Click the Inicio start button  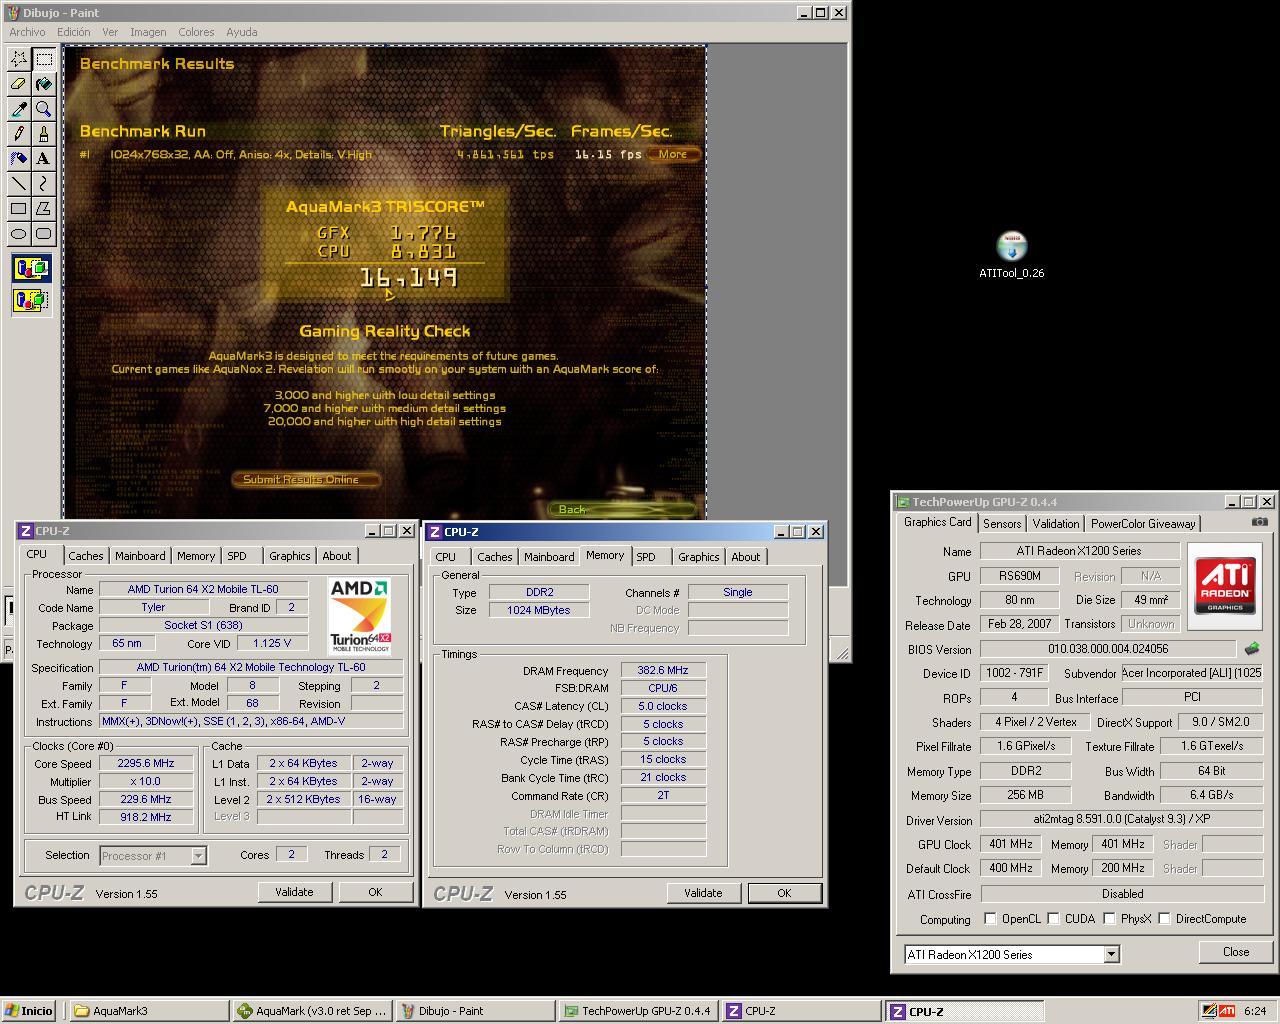tap(29, 1011)
